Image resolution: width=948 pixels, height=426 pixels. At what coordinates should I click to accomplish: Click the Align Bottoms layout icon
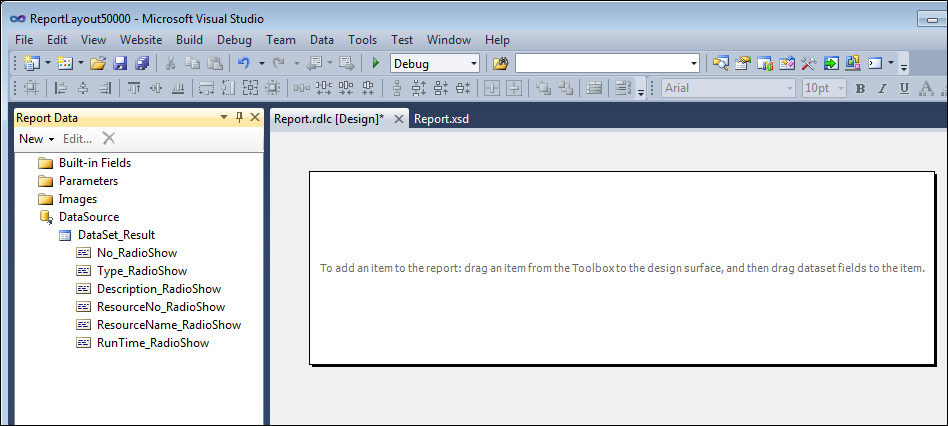click(x=178, y=88)
